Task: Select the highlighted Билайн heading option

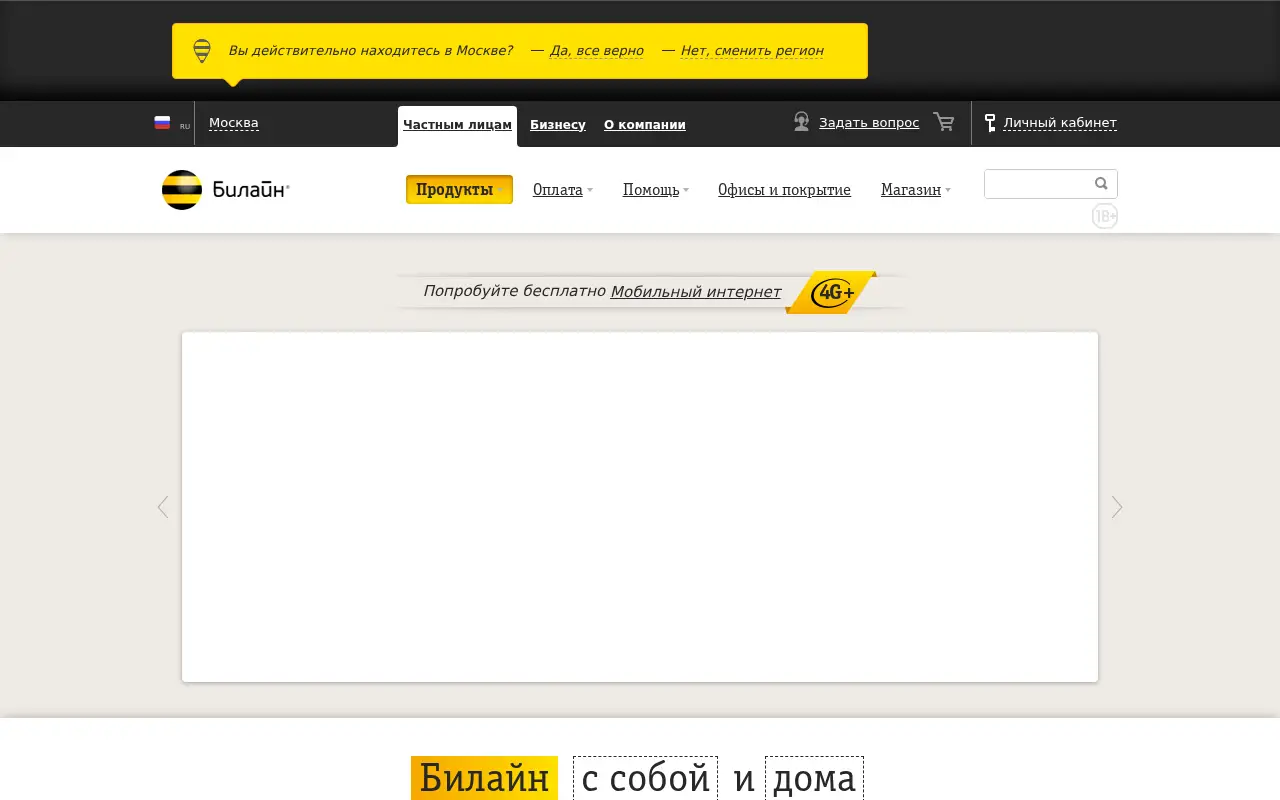Action: tap(484, 778)
